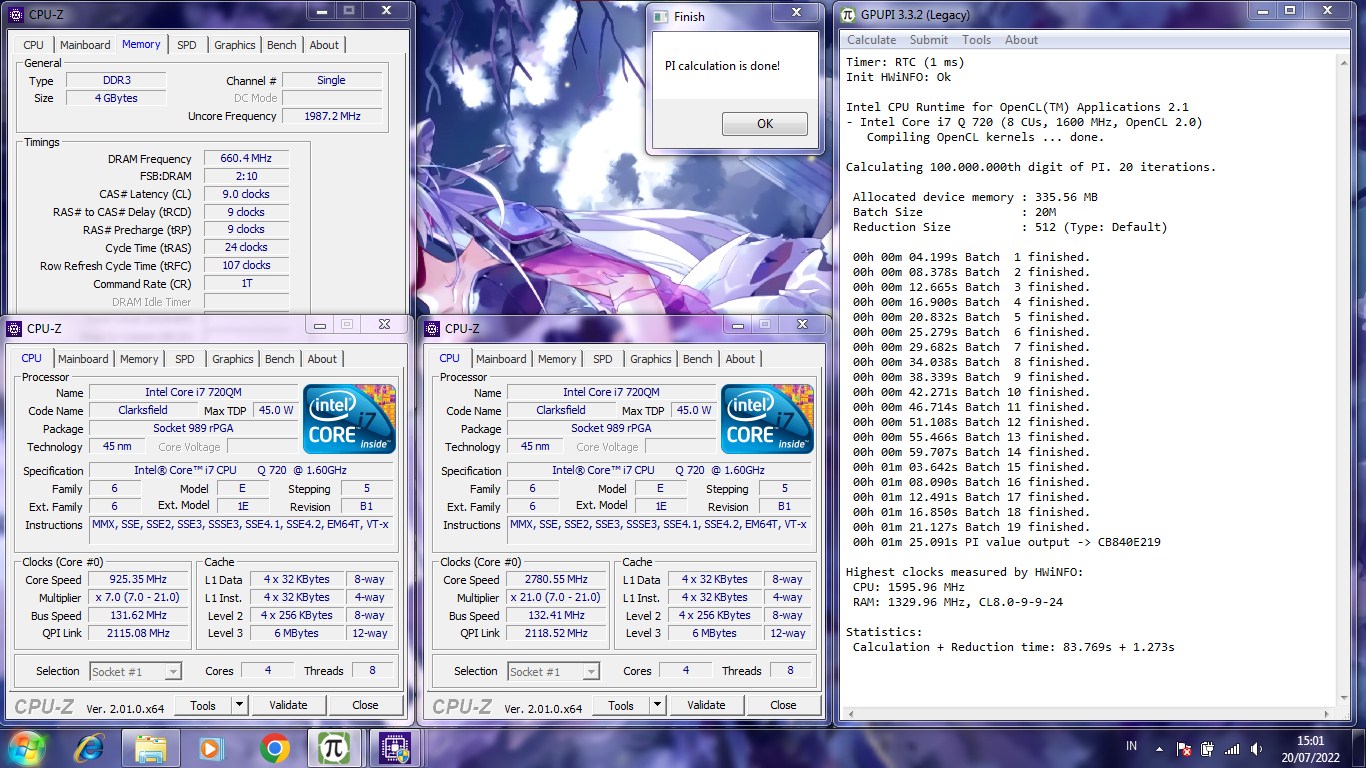This screenshot has width=1366, height=768.
Task: Click the 'PI calculation is done!' message
Action: click(722, 66)
